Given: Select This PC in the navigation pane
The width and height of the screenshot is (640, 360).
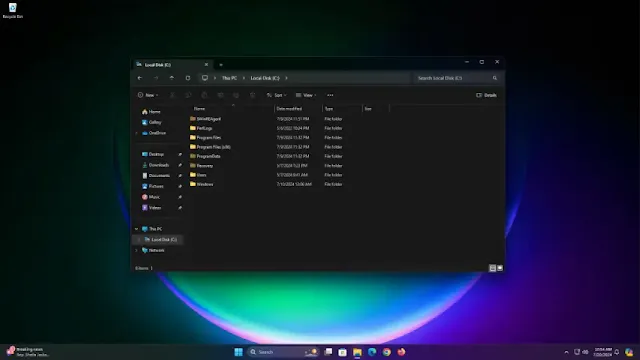Looking at the screenshot, I should tap(152, 229).
